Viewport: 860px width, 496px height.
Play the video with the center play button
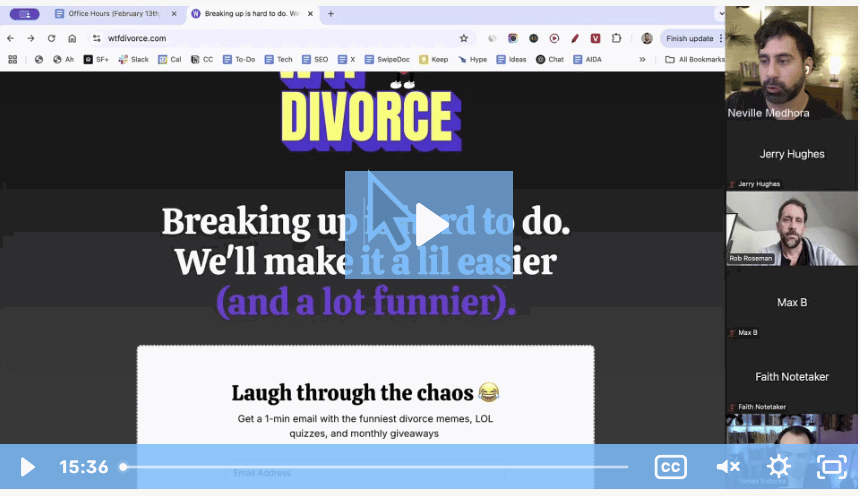click(429, 225)
